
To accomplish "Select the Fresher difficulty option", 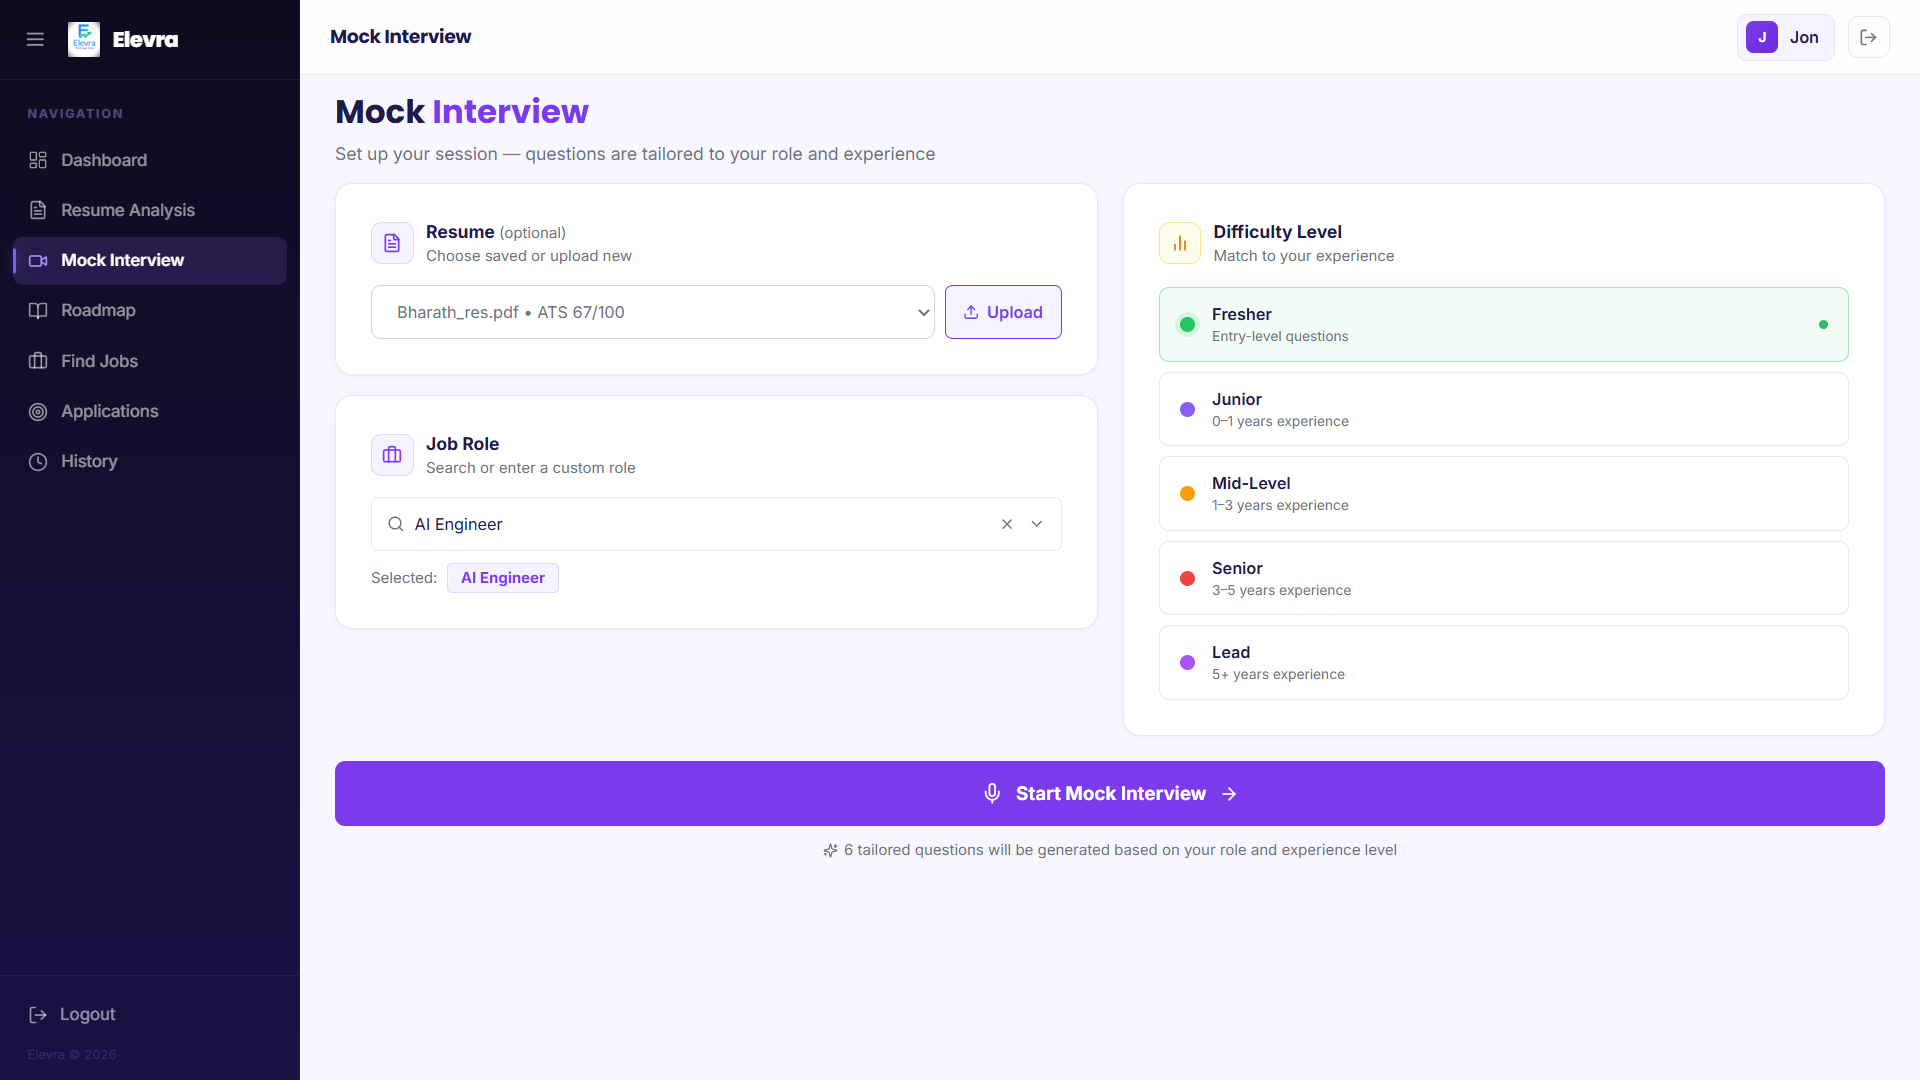I will pyautogui.click(x=1503, y=325).
